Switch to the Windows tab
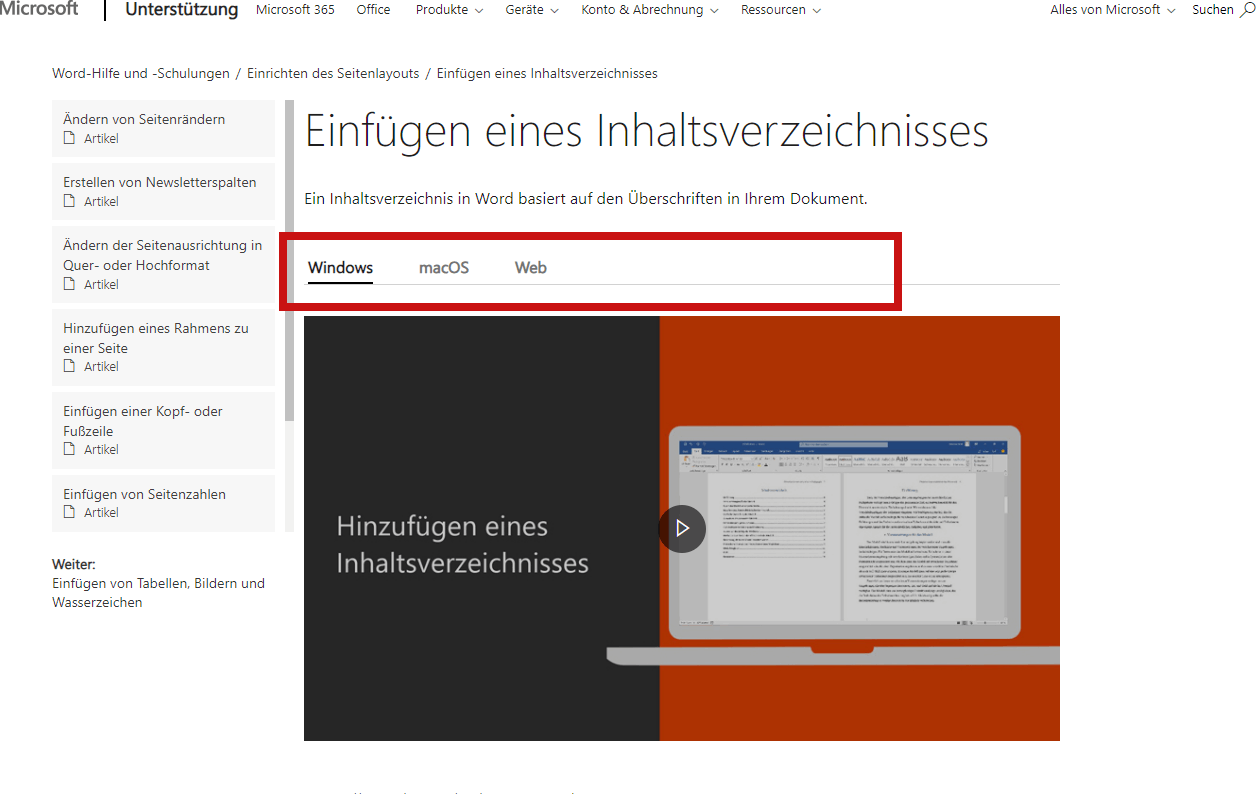The width and height of the screenshot is (1260, 794). (340, 268)
